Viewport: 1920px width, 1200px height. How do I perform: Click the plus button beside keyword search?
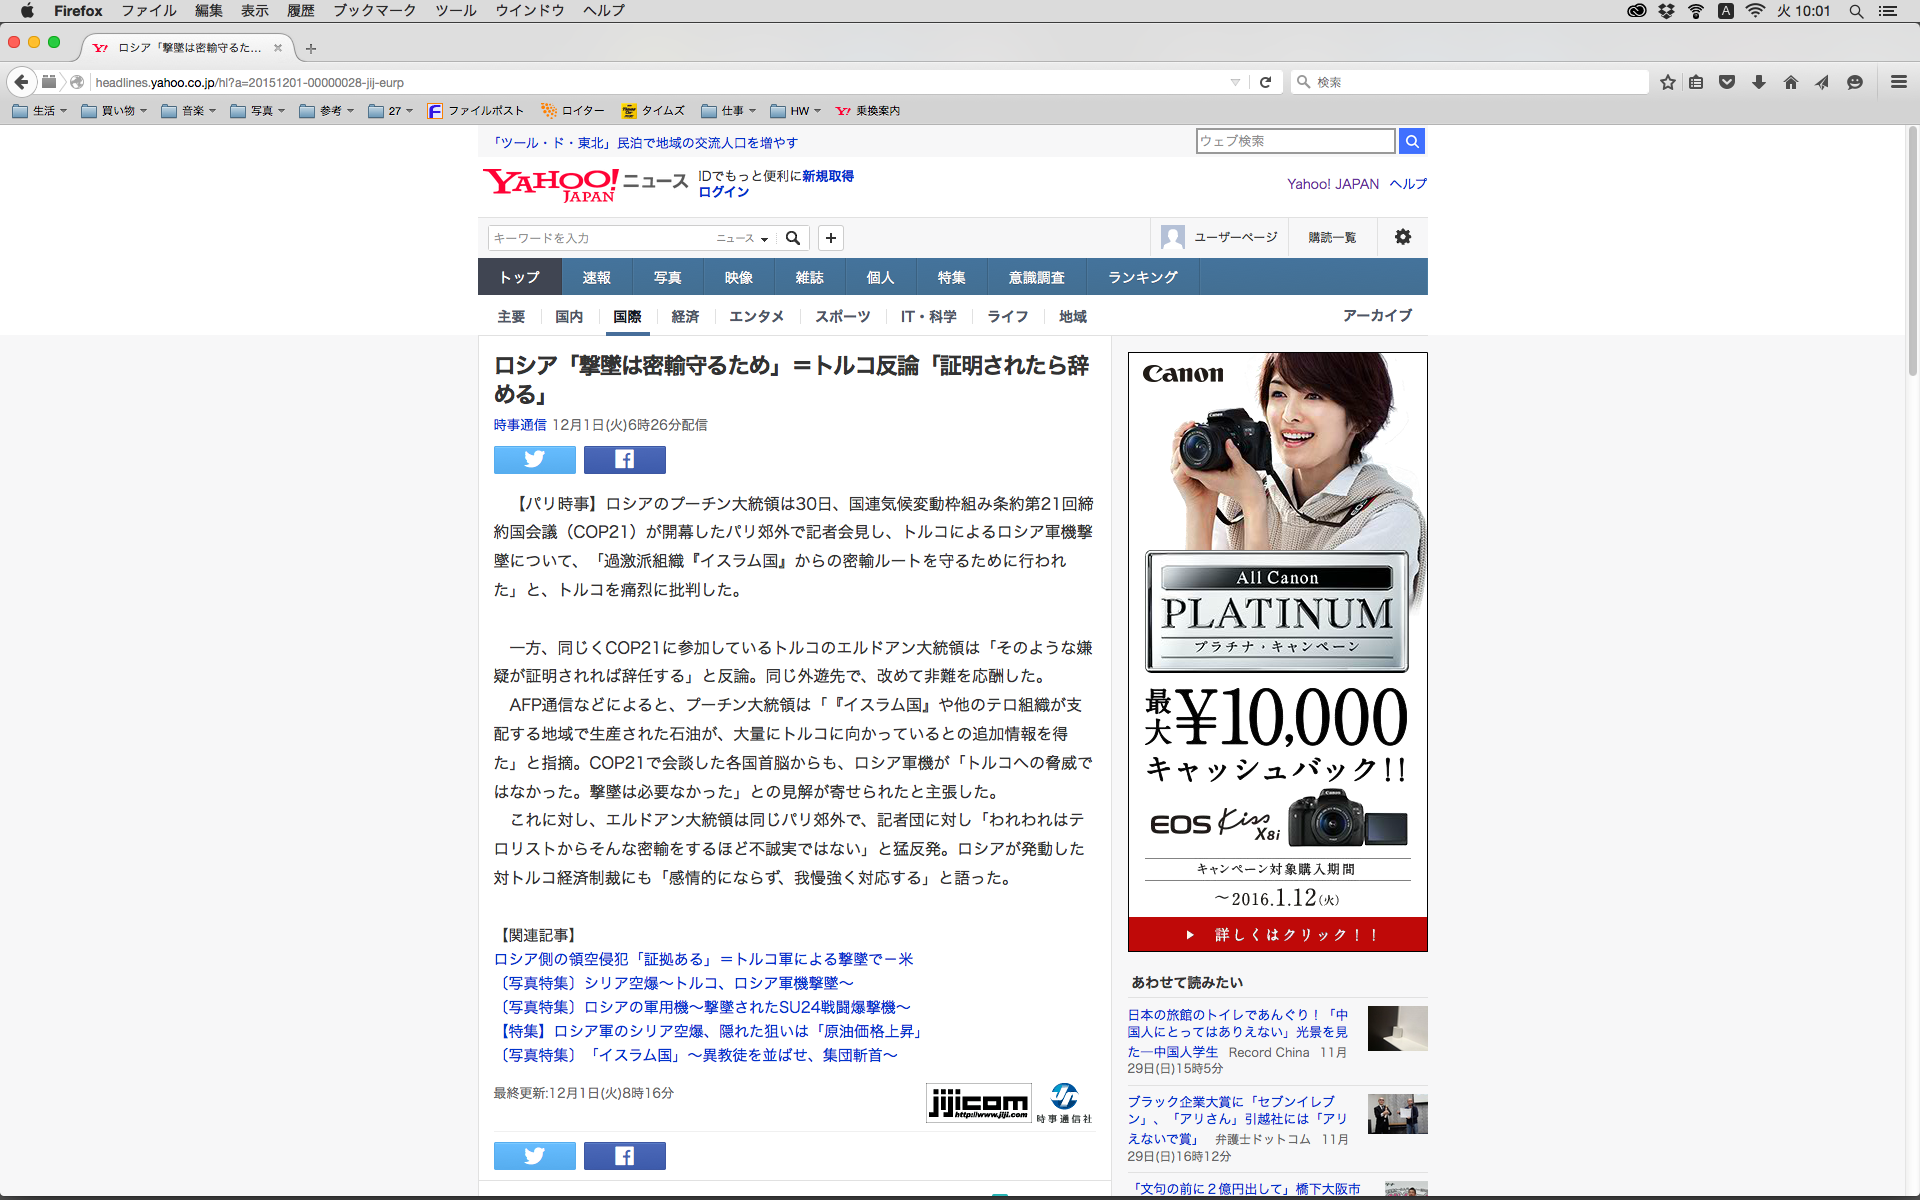(x=830, y=238)
